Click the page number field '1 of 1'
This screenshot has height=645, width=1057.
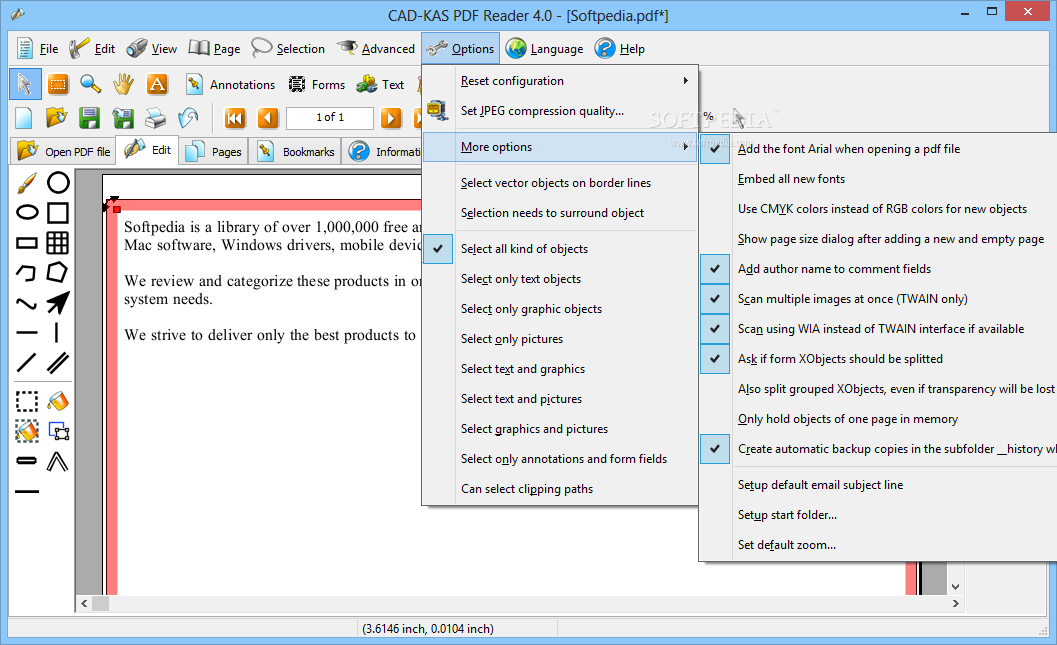(x=330, y=118)
